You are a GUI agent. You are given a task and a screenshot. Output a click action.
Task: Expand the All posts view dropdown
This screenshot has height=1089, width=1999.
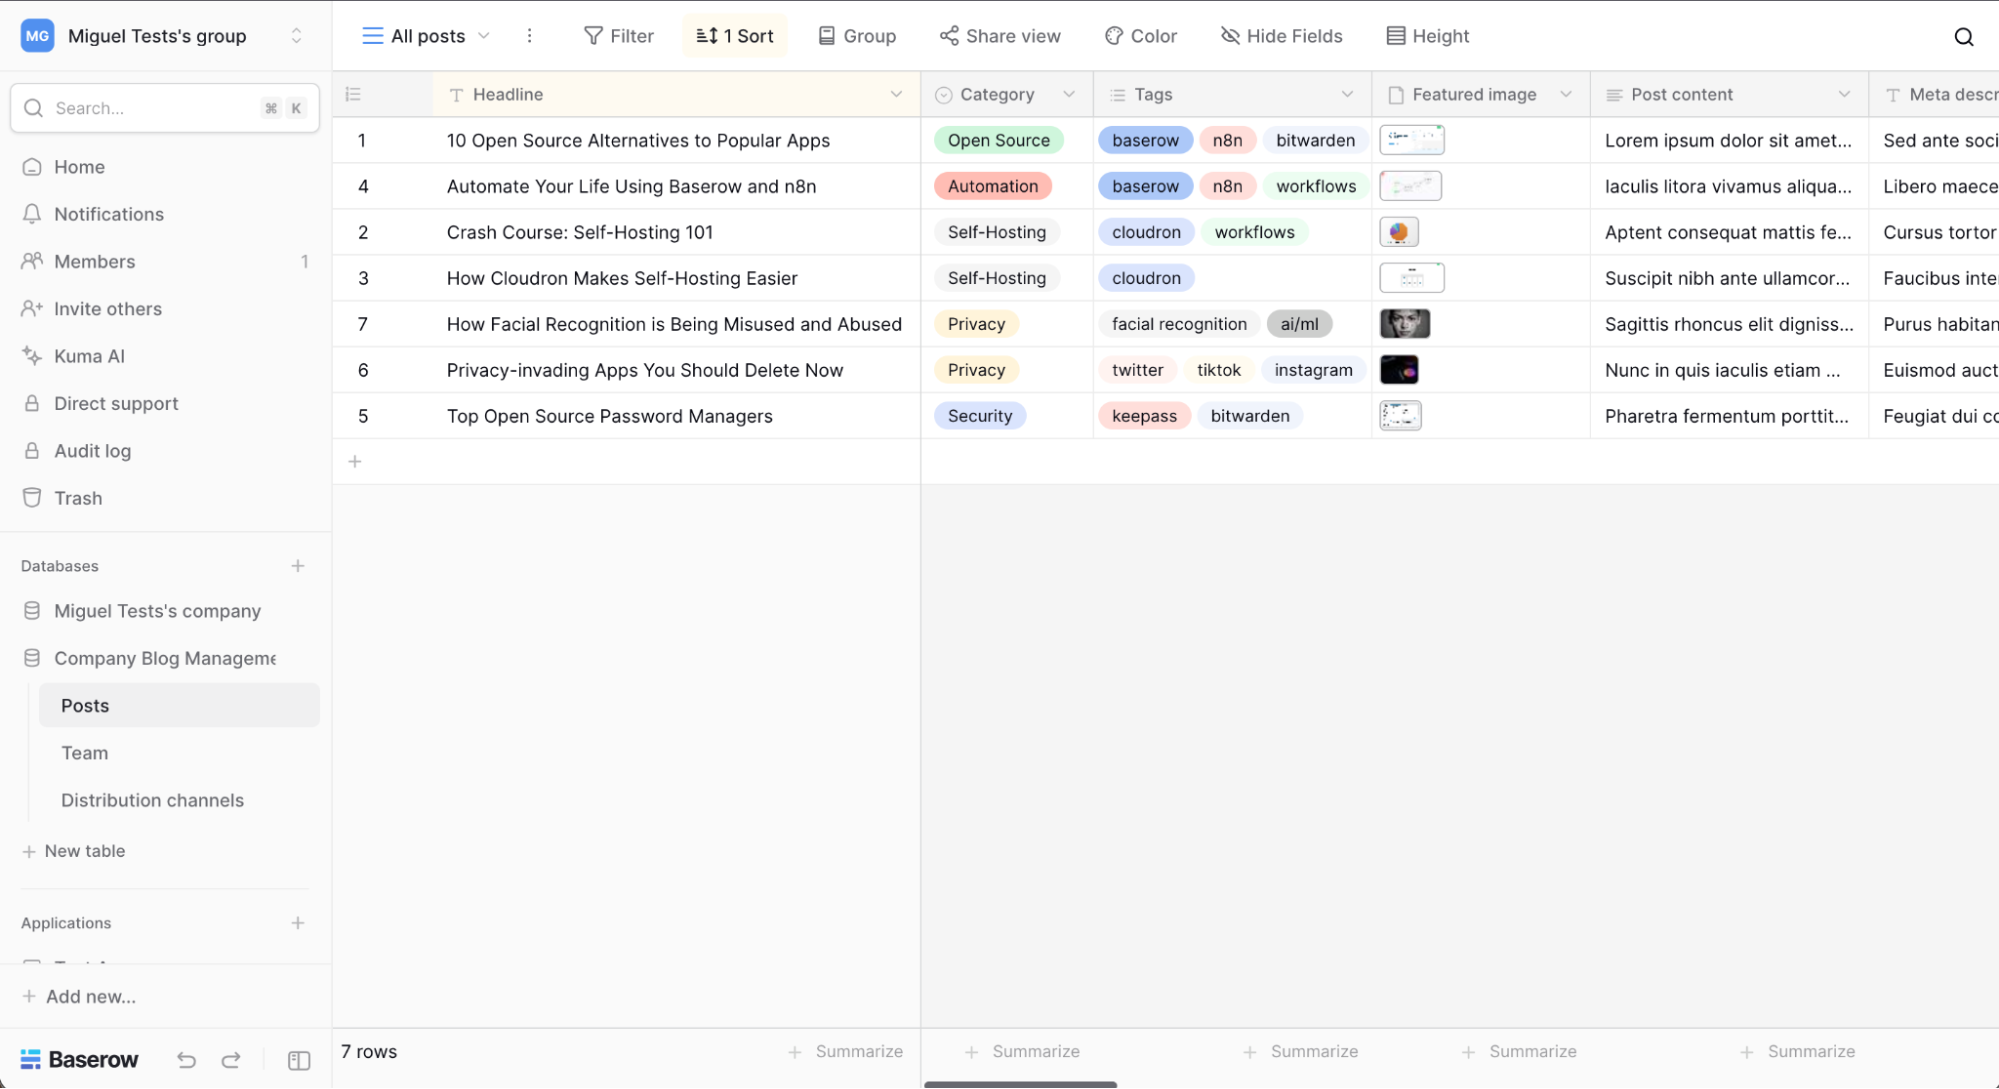click(x=426, y=36)
